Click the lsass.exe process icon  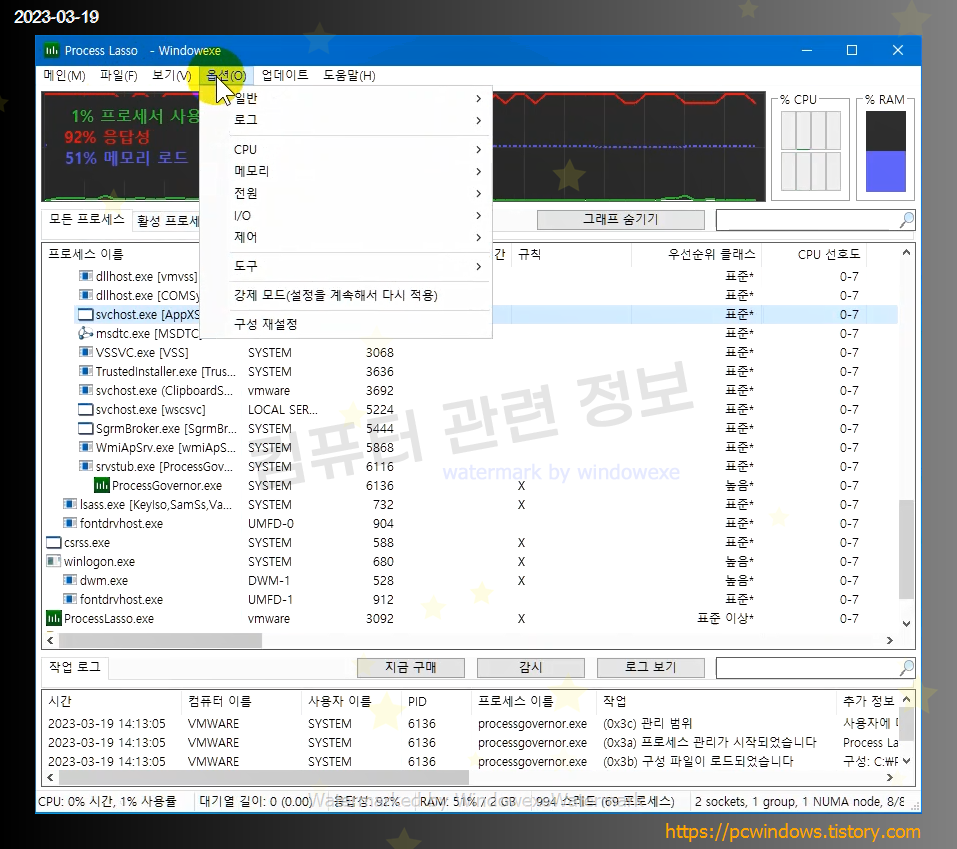pos(70,505)
